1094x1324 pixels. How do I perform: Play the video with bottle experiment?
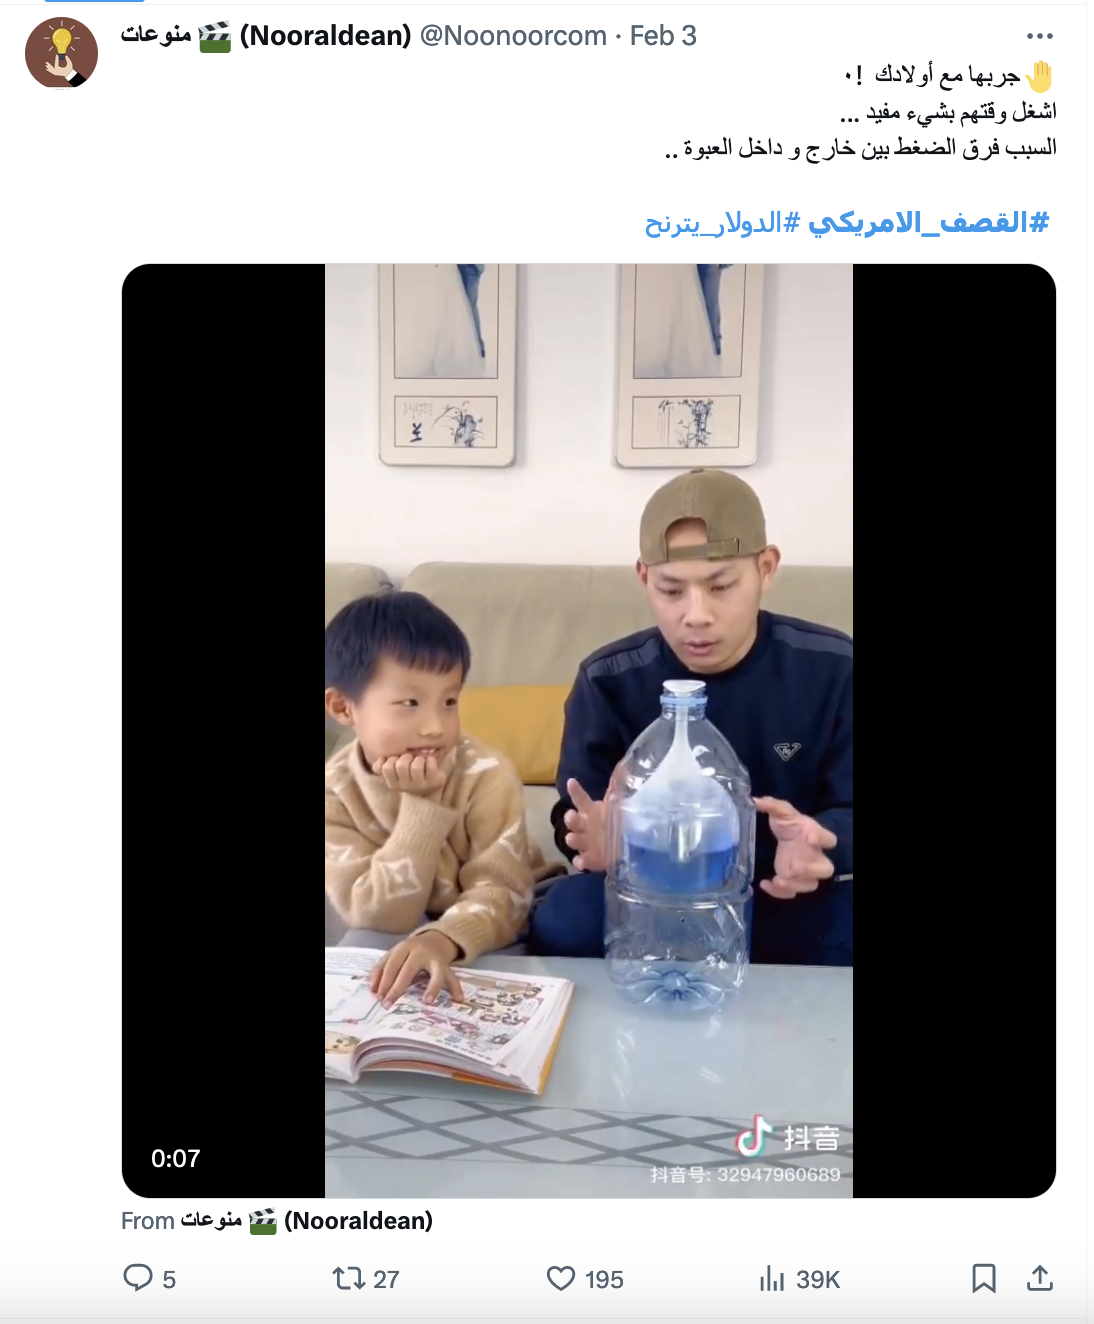589,731
